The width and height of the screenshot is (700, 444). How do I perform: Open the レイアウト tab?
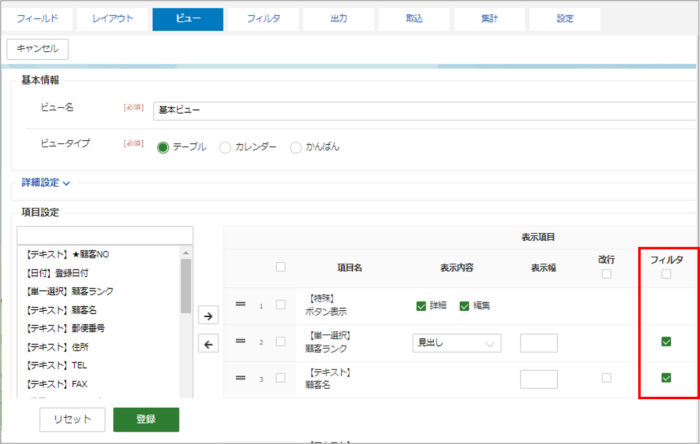pos(112,19)
